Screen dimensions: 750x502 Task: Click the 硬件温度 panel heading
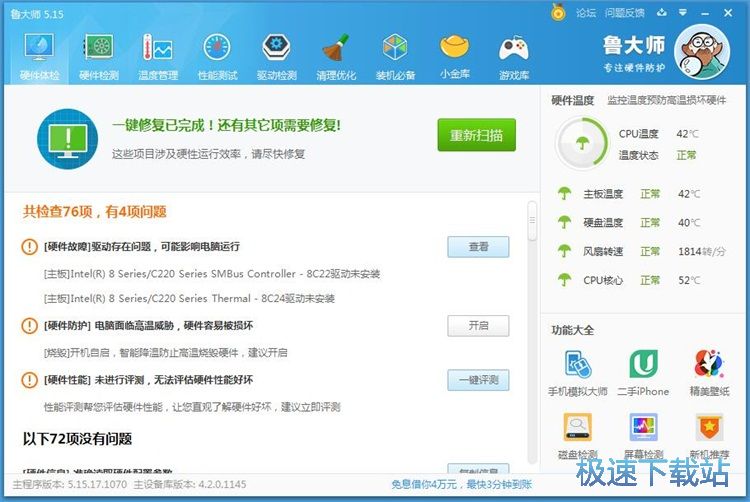point(572,100)
